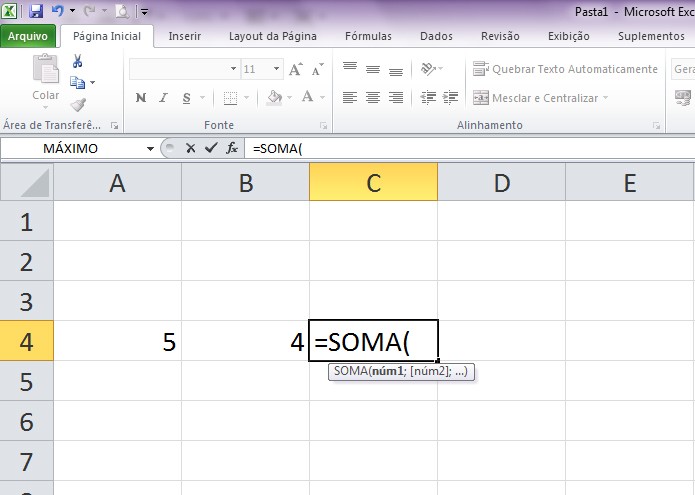Image resolution: width=695 pixels, height=495 pixels.
Task: Toggle underline with the S button
Action: click(187, 97)
